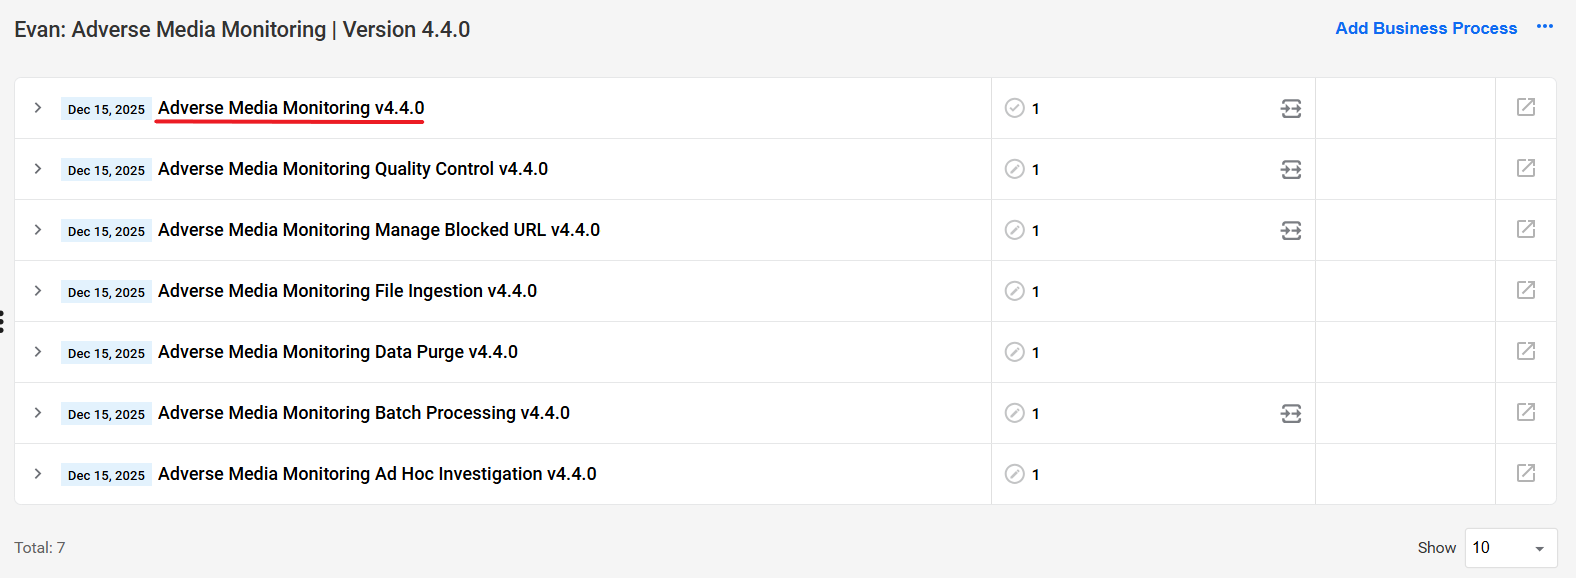This screenshot has height=578, width=1576.
Task: Click flow icon for Manage Blocked URL row
Action: point(1291,230)
